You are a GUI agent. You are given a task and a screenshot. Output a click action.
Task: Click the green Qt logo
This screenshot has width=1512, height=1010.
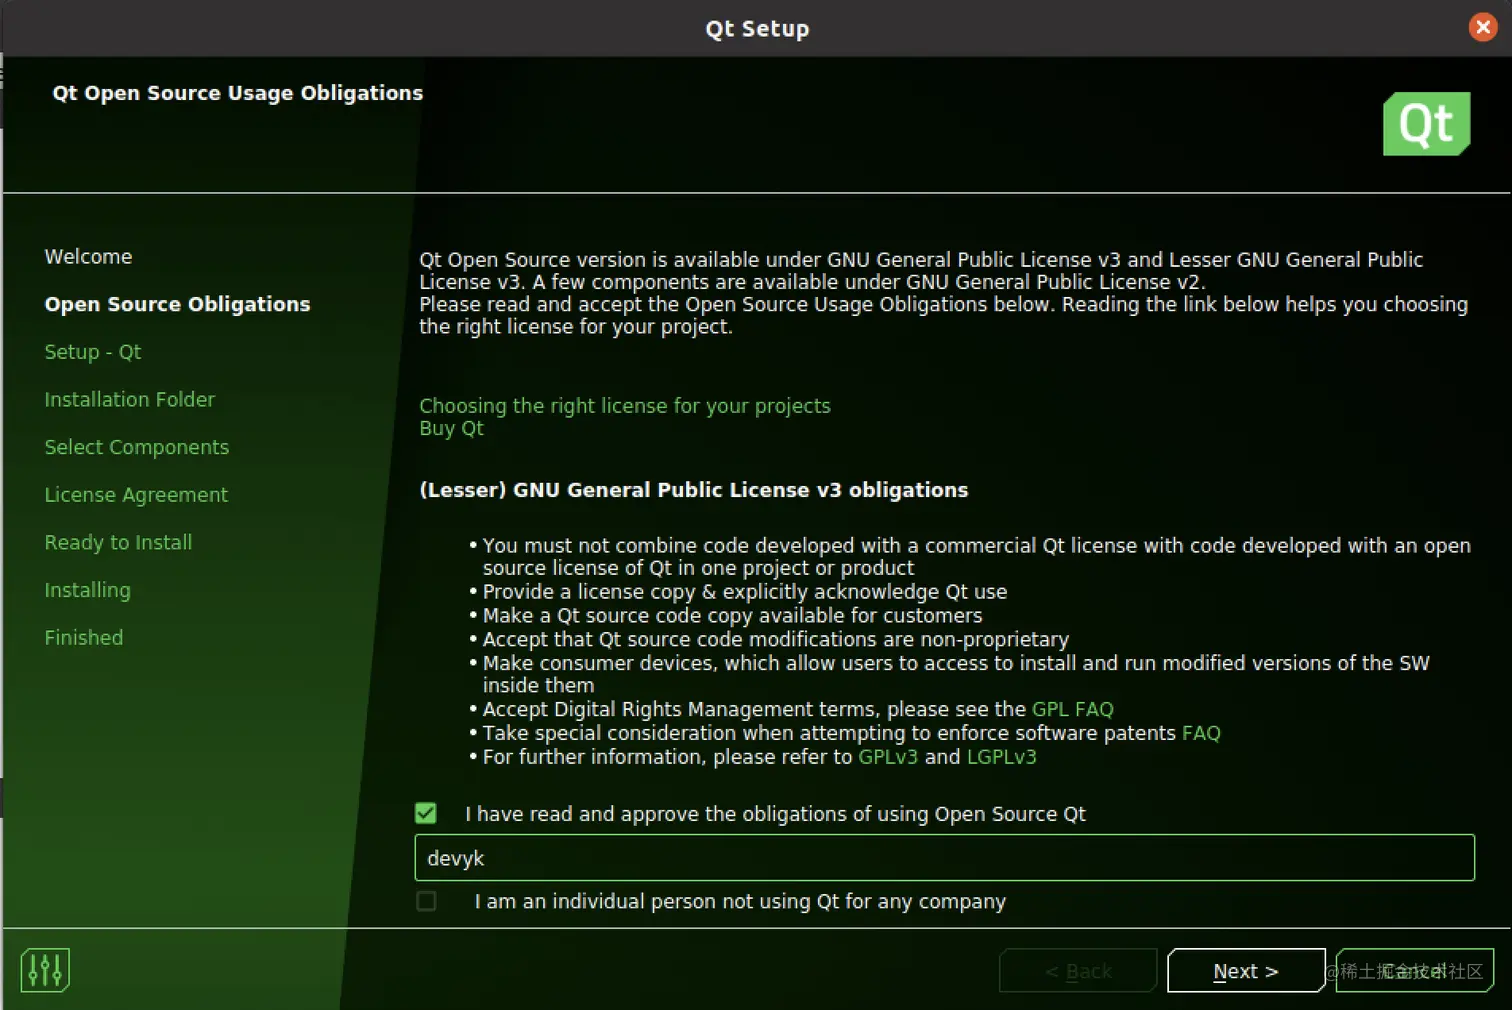coord(1426,124)
